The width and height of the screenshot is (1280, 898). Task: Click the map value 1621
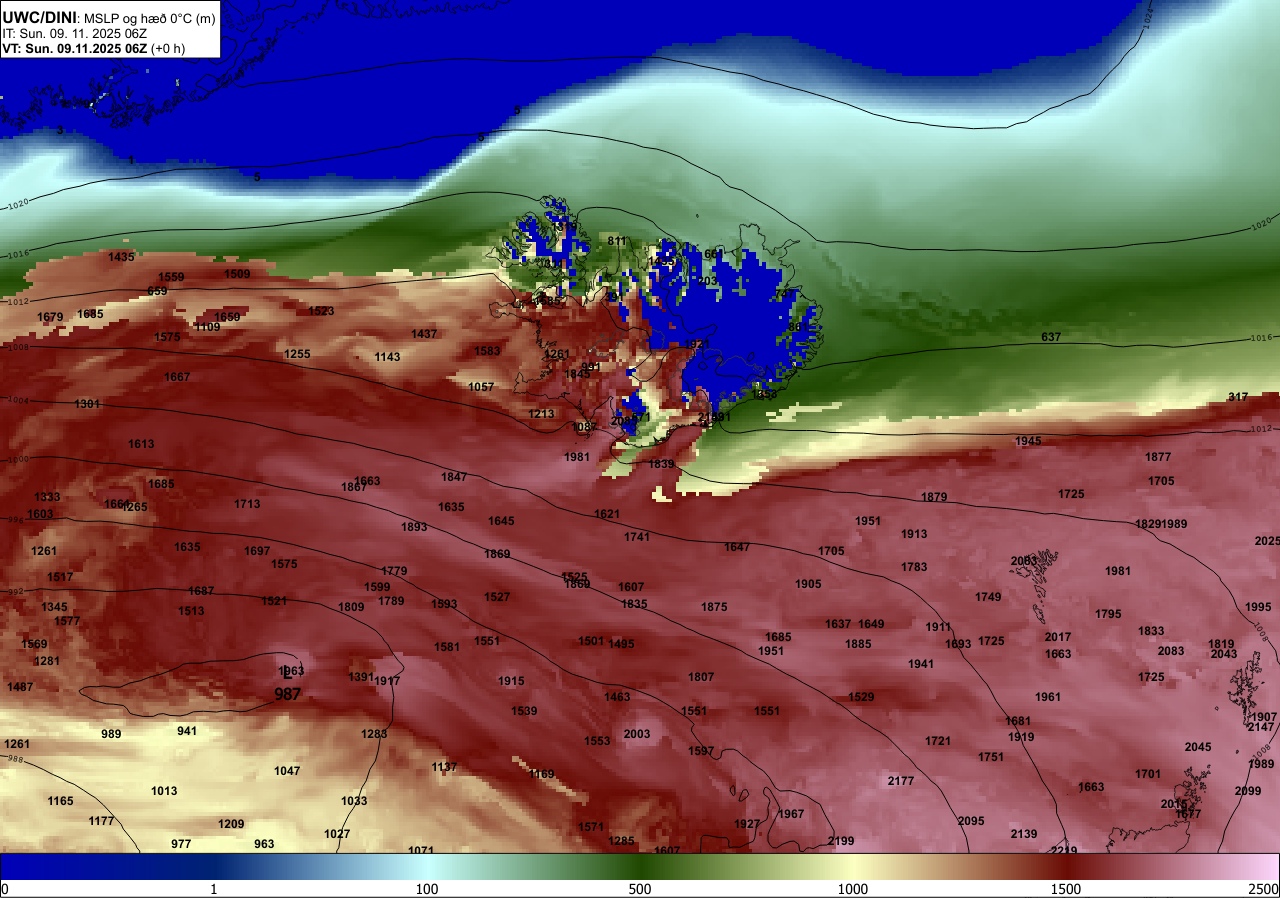tap(607, 514)
